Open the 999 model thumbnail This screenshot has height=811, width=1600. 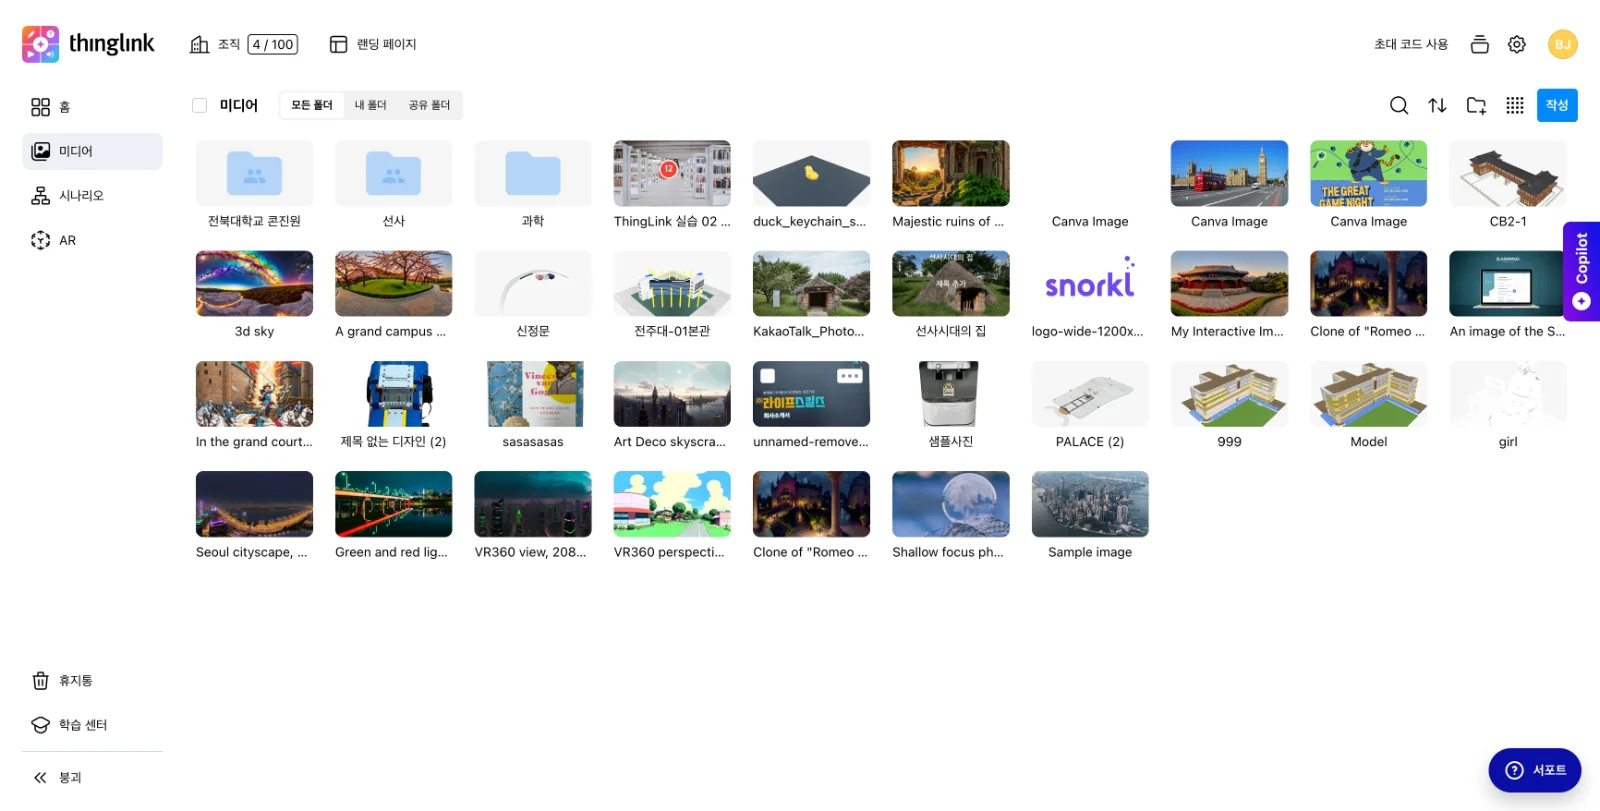click(x=1229, y=394)
